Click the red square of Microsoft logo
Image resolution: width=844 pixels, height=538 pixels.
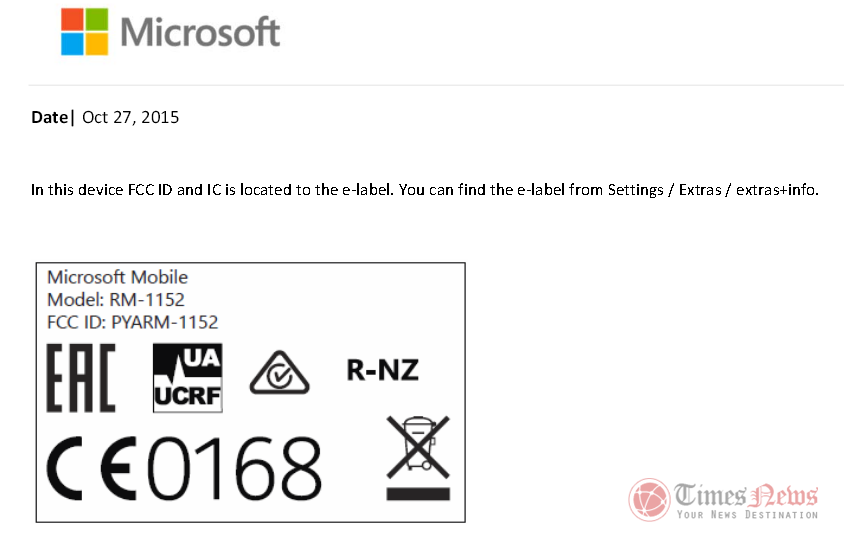72,19
